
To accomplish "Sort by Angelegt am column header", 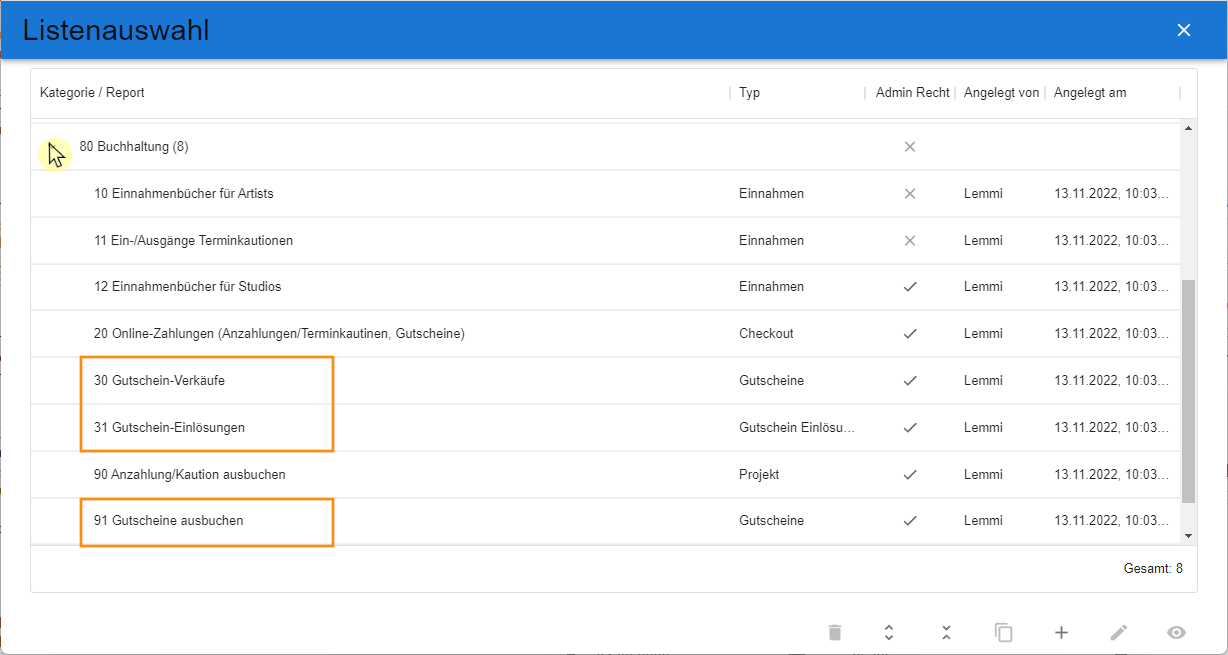I will (x=1089, y=92).
